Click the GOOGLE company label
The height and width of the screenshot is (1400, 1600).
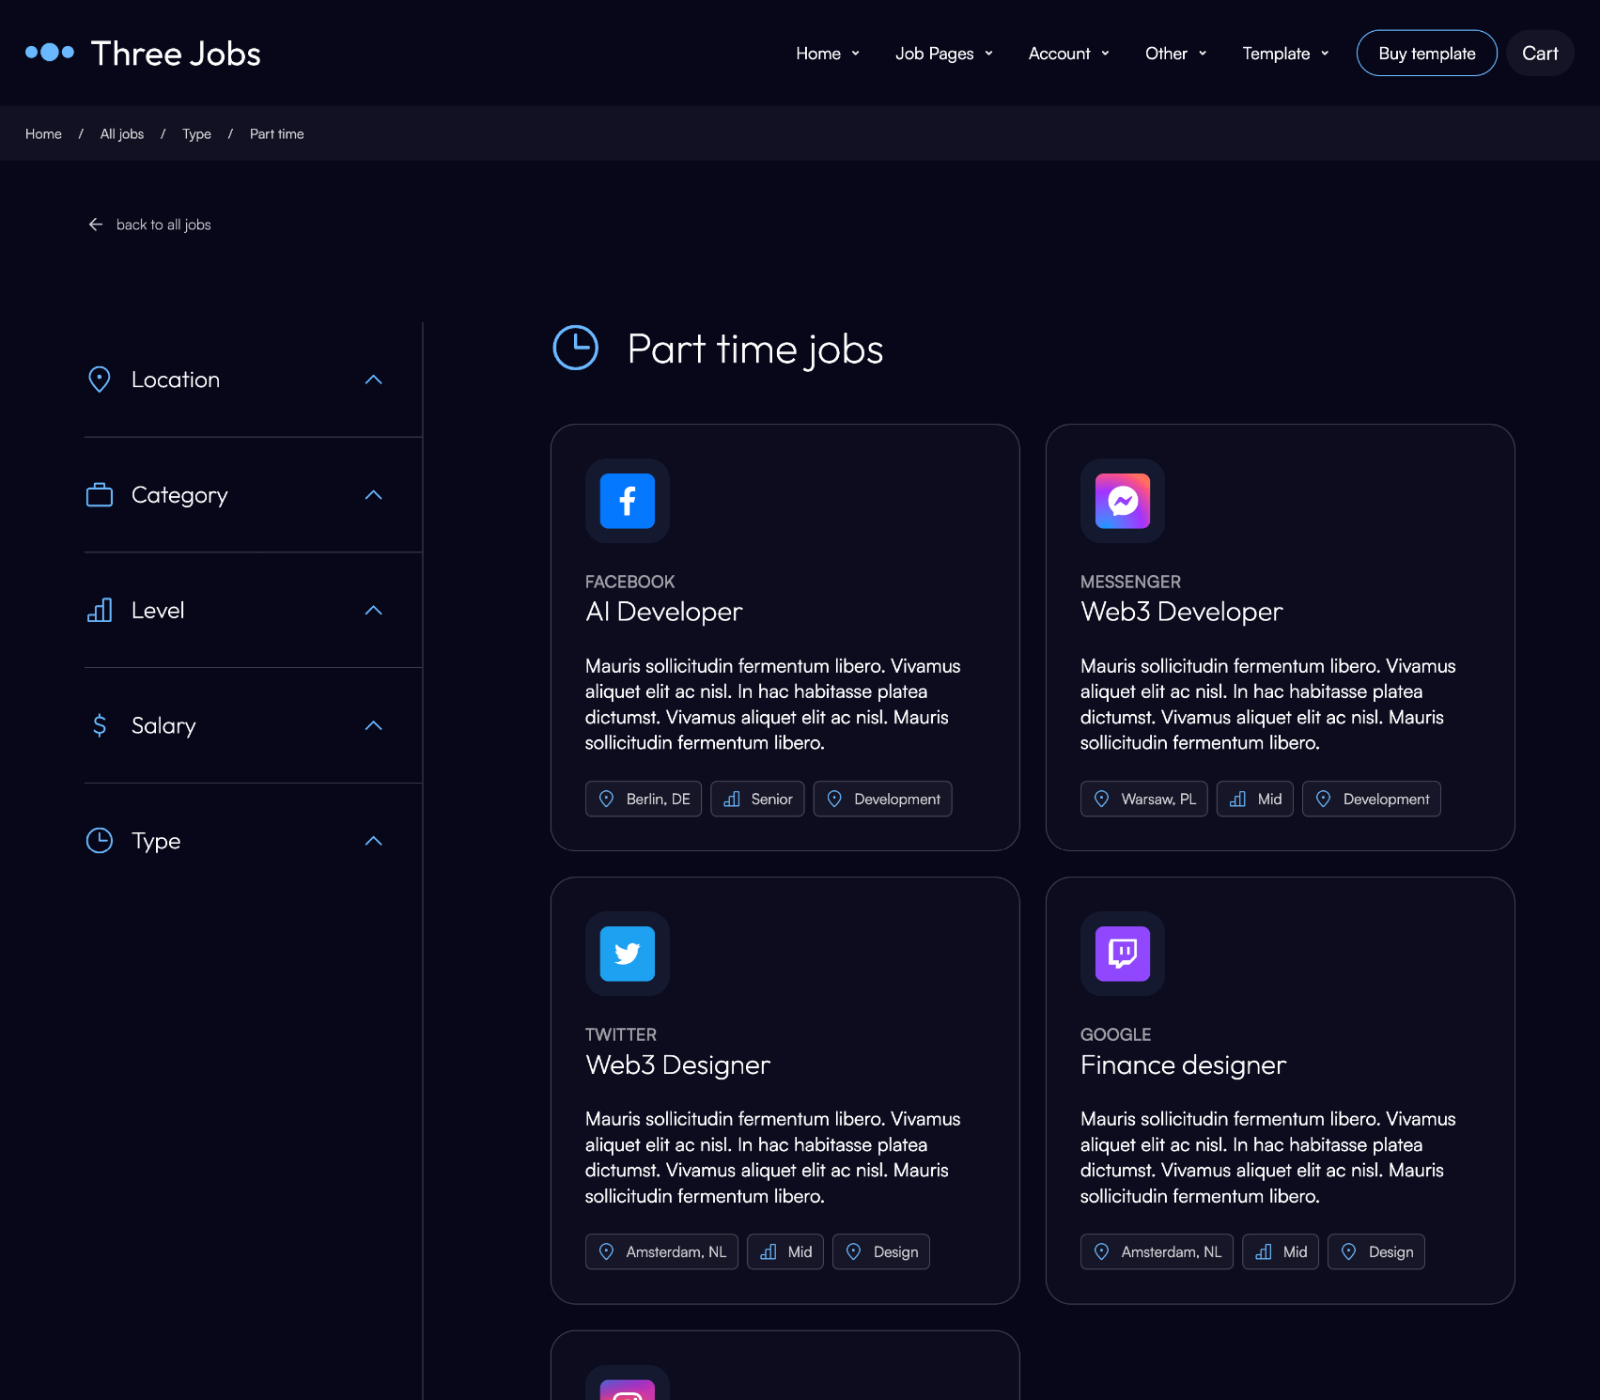(1115, 1035)
